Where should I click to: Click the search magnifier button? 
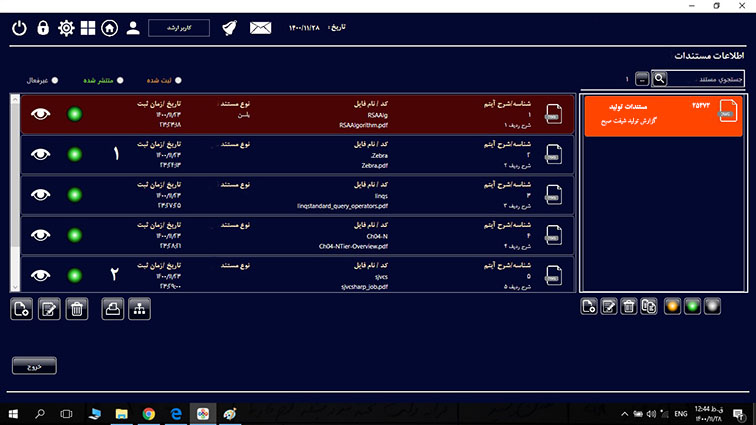659,78
